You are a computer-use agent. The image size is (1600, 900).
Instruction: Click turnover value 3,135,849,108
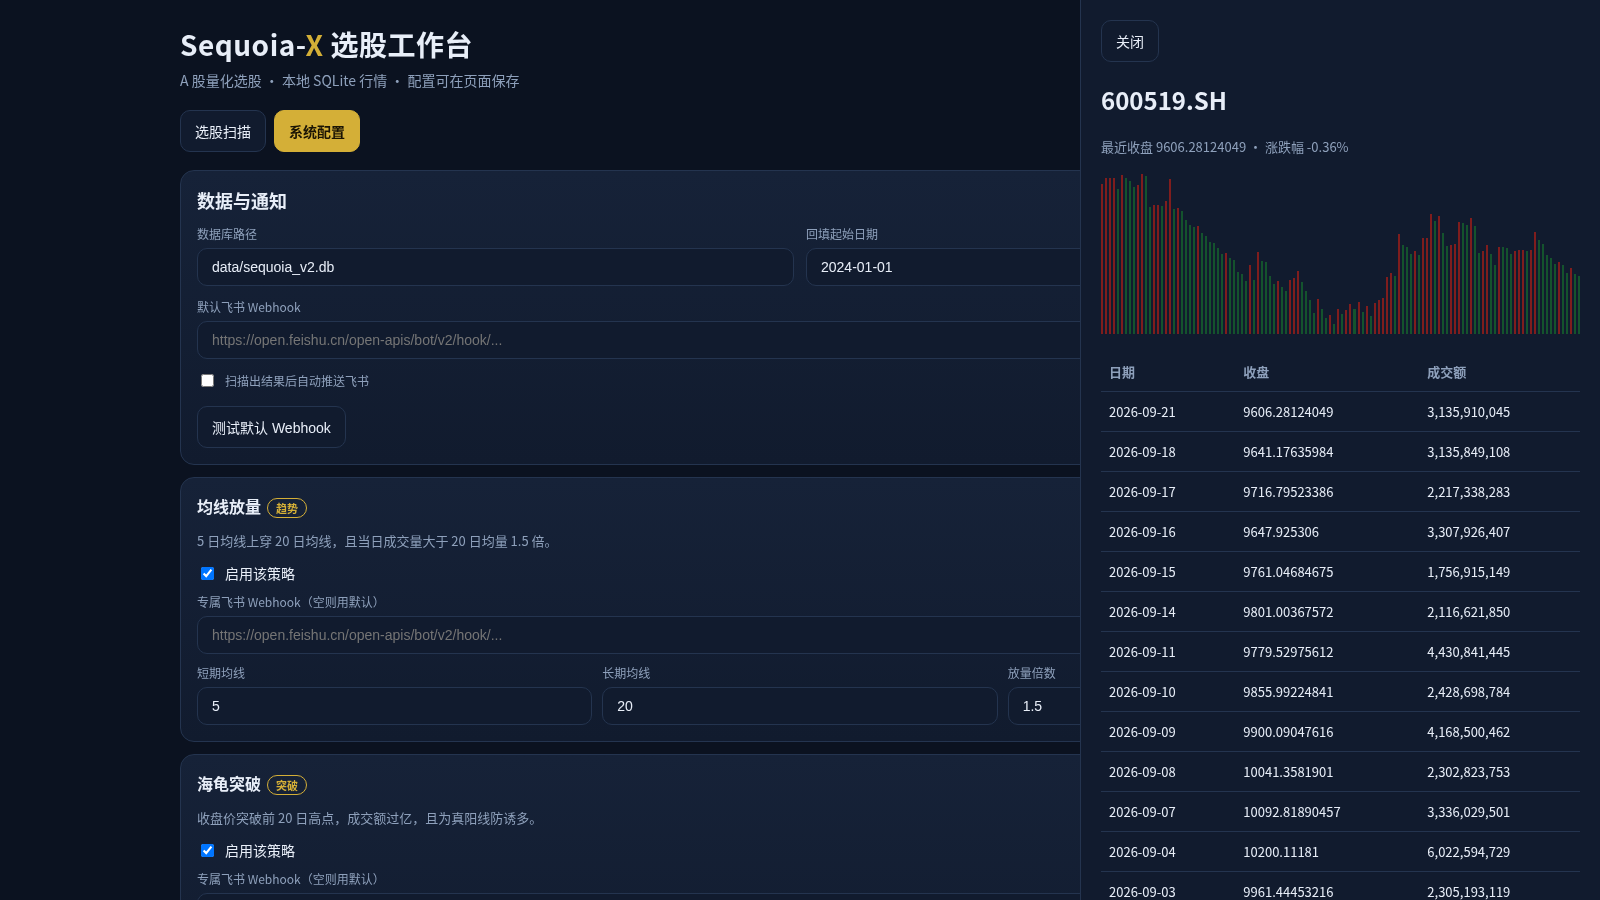[x=1468, y=452]
